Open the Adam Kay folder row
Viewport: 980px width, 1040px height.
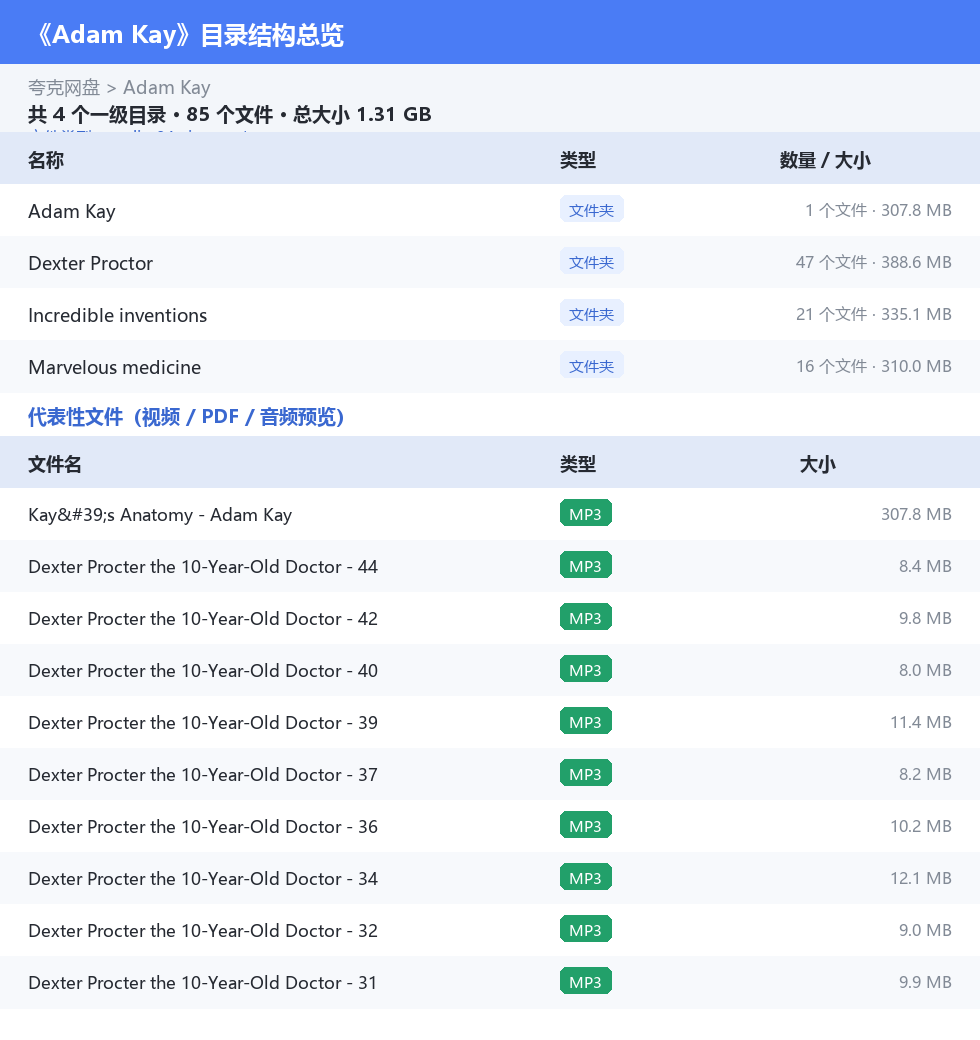(490, 210)
